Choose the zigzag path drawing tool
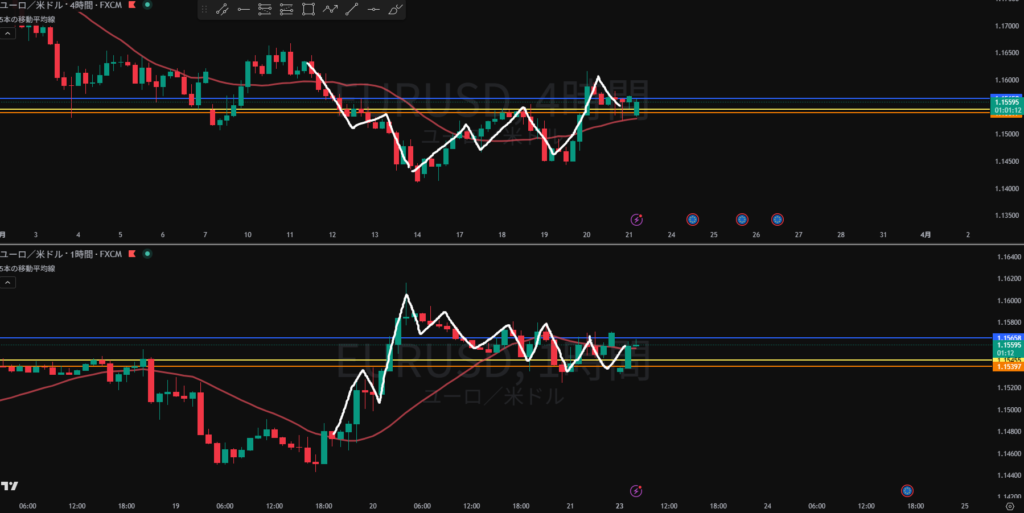 [x=329, y=10]
